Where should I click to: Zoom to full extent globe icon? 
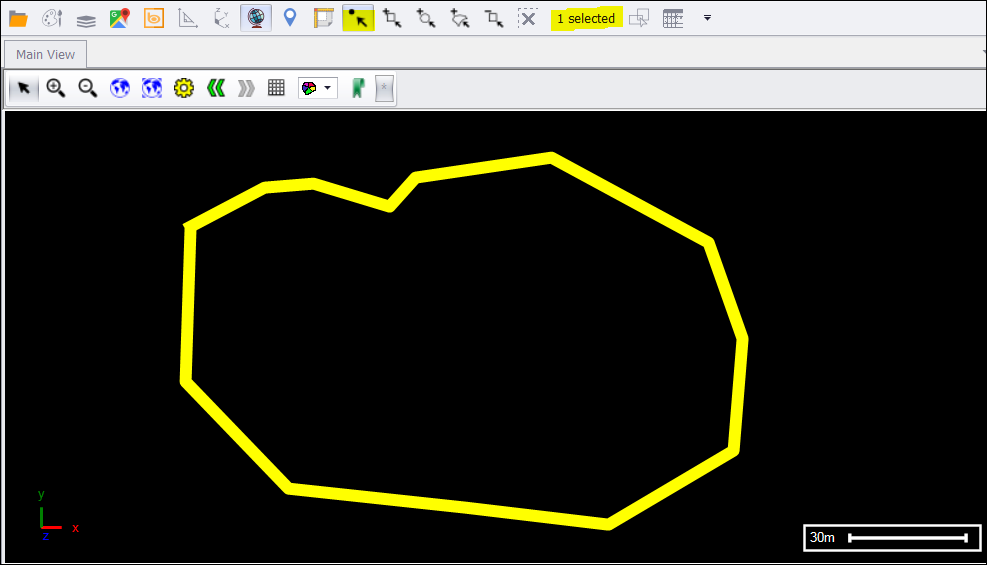120,88
